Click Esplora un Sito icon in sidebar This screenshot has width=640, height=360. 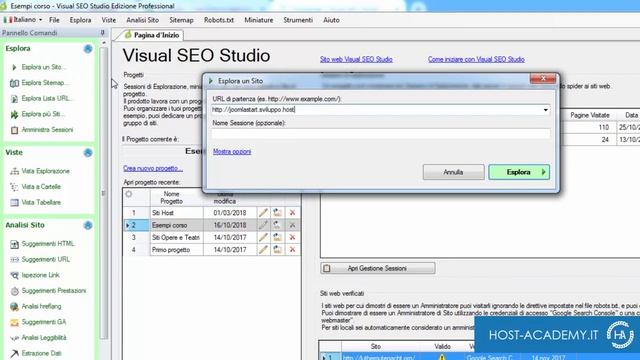click(x=14, y=67)
